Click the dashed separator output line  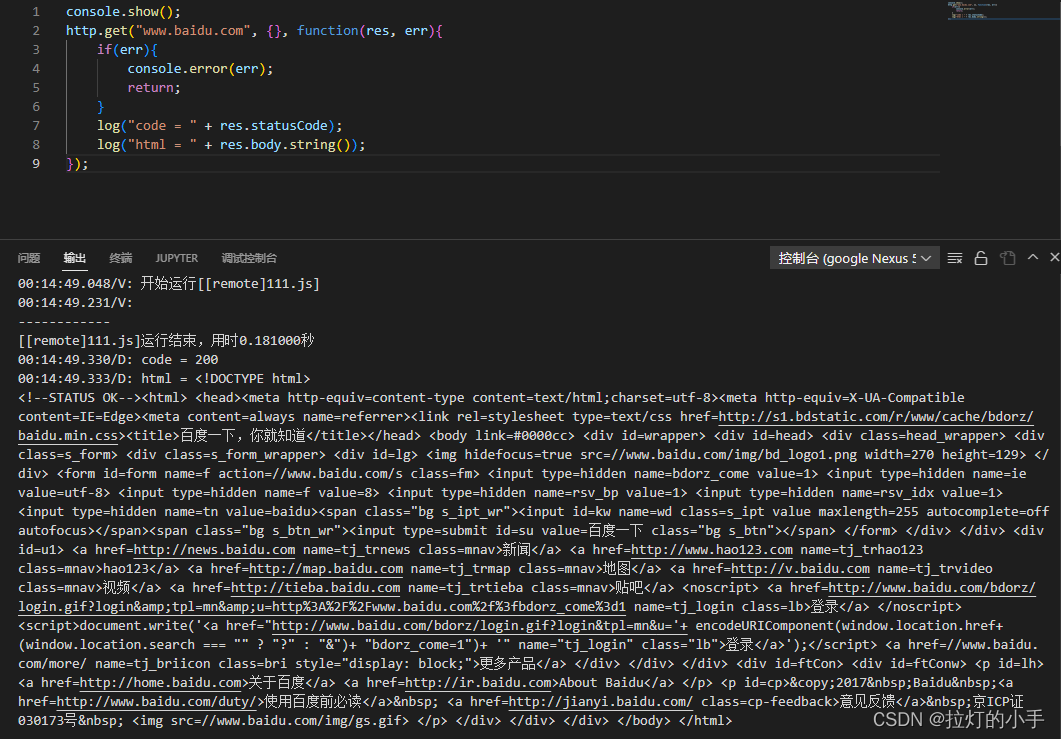point(64,321)
